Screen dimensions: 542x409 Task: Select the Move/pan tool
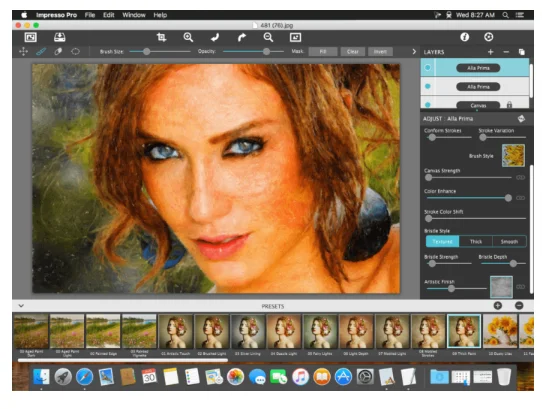24,52
